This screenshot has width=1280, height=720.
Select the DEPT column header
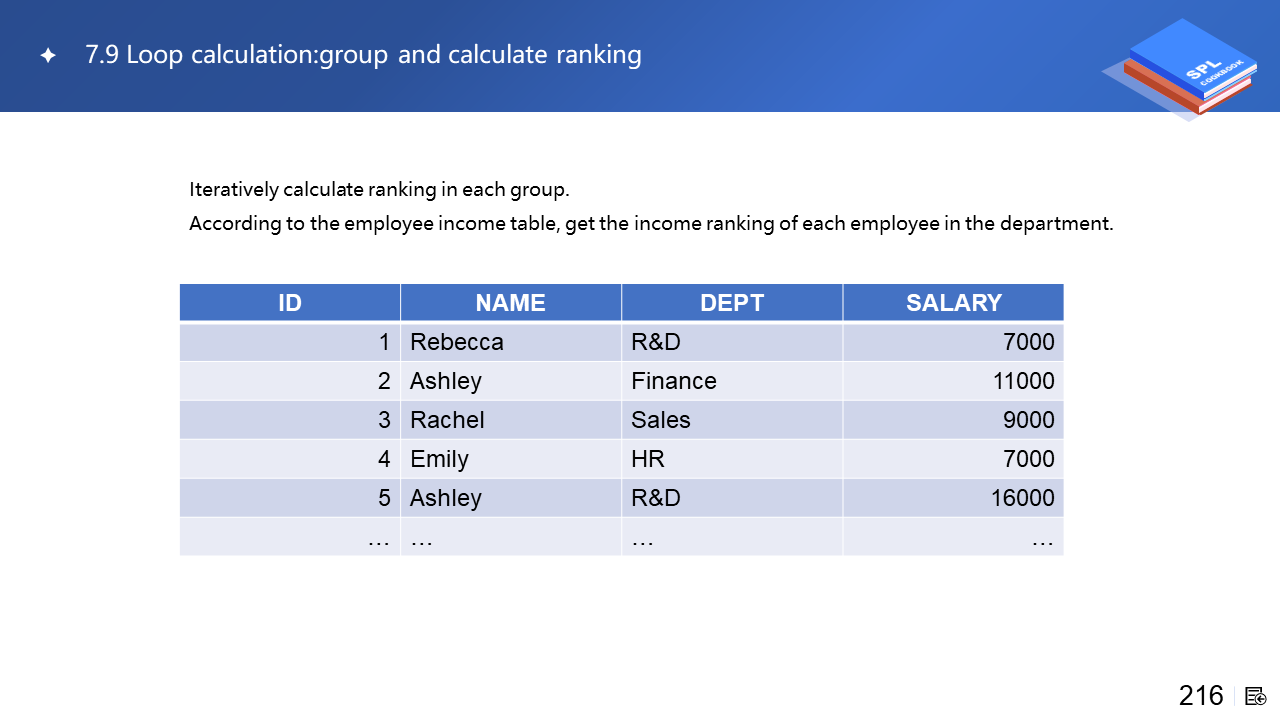tap(732, 303)
